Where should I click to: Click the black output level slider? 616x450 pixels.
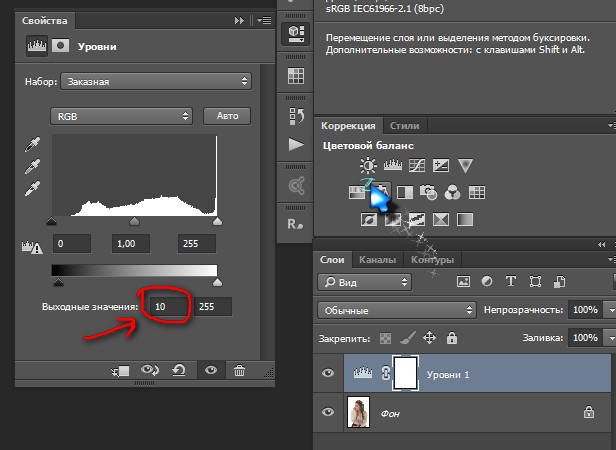coord(58,282)
